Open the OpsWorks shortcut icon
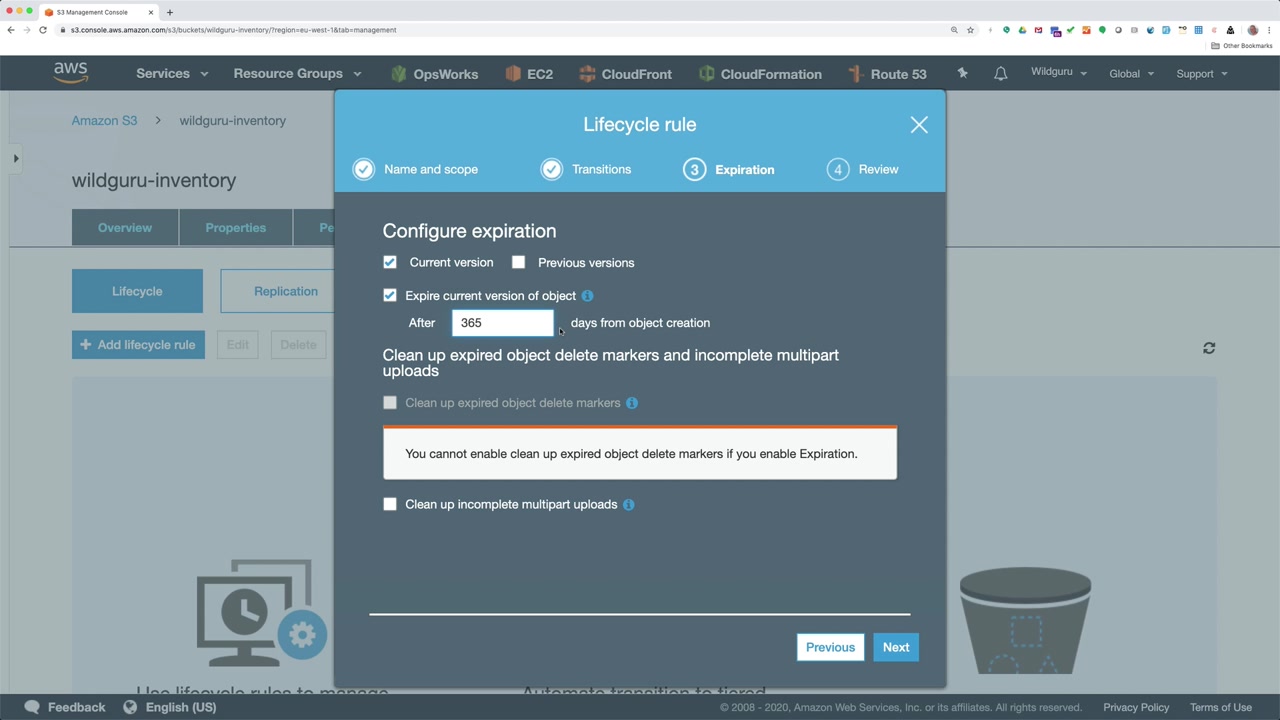Image resolution: width=1280 pixels, height=720 pixels. pyautogui.click(x=399, y=74)
